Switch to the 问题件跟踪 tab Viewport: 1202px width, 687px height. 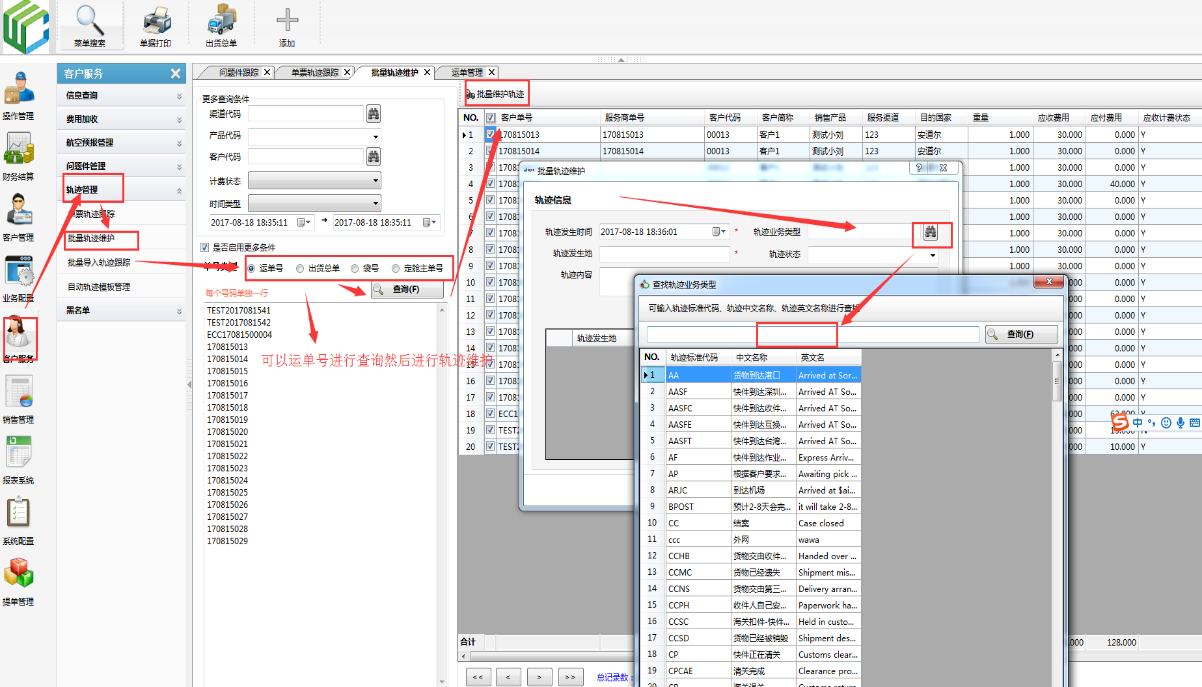239,73
